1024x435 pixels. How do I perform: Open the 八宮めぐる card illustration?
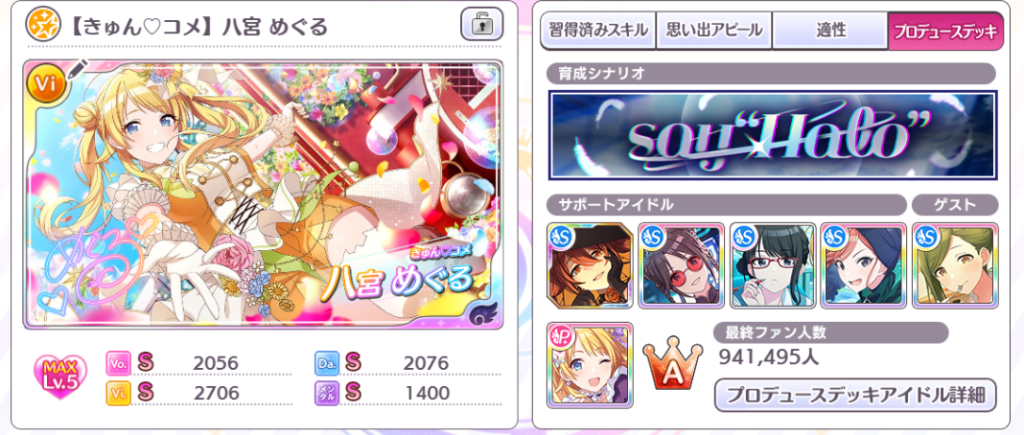263,195
